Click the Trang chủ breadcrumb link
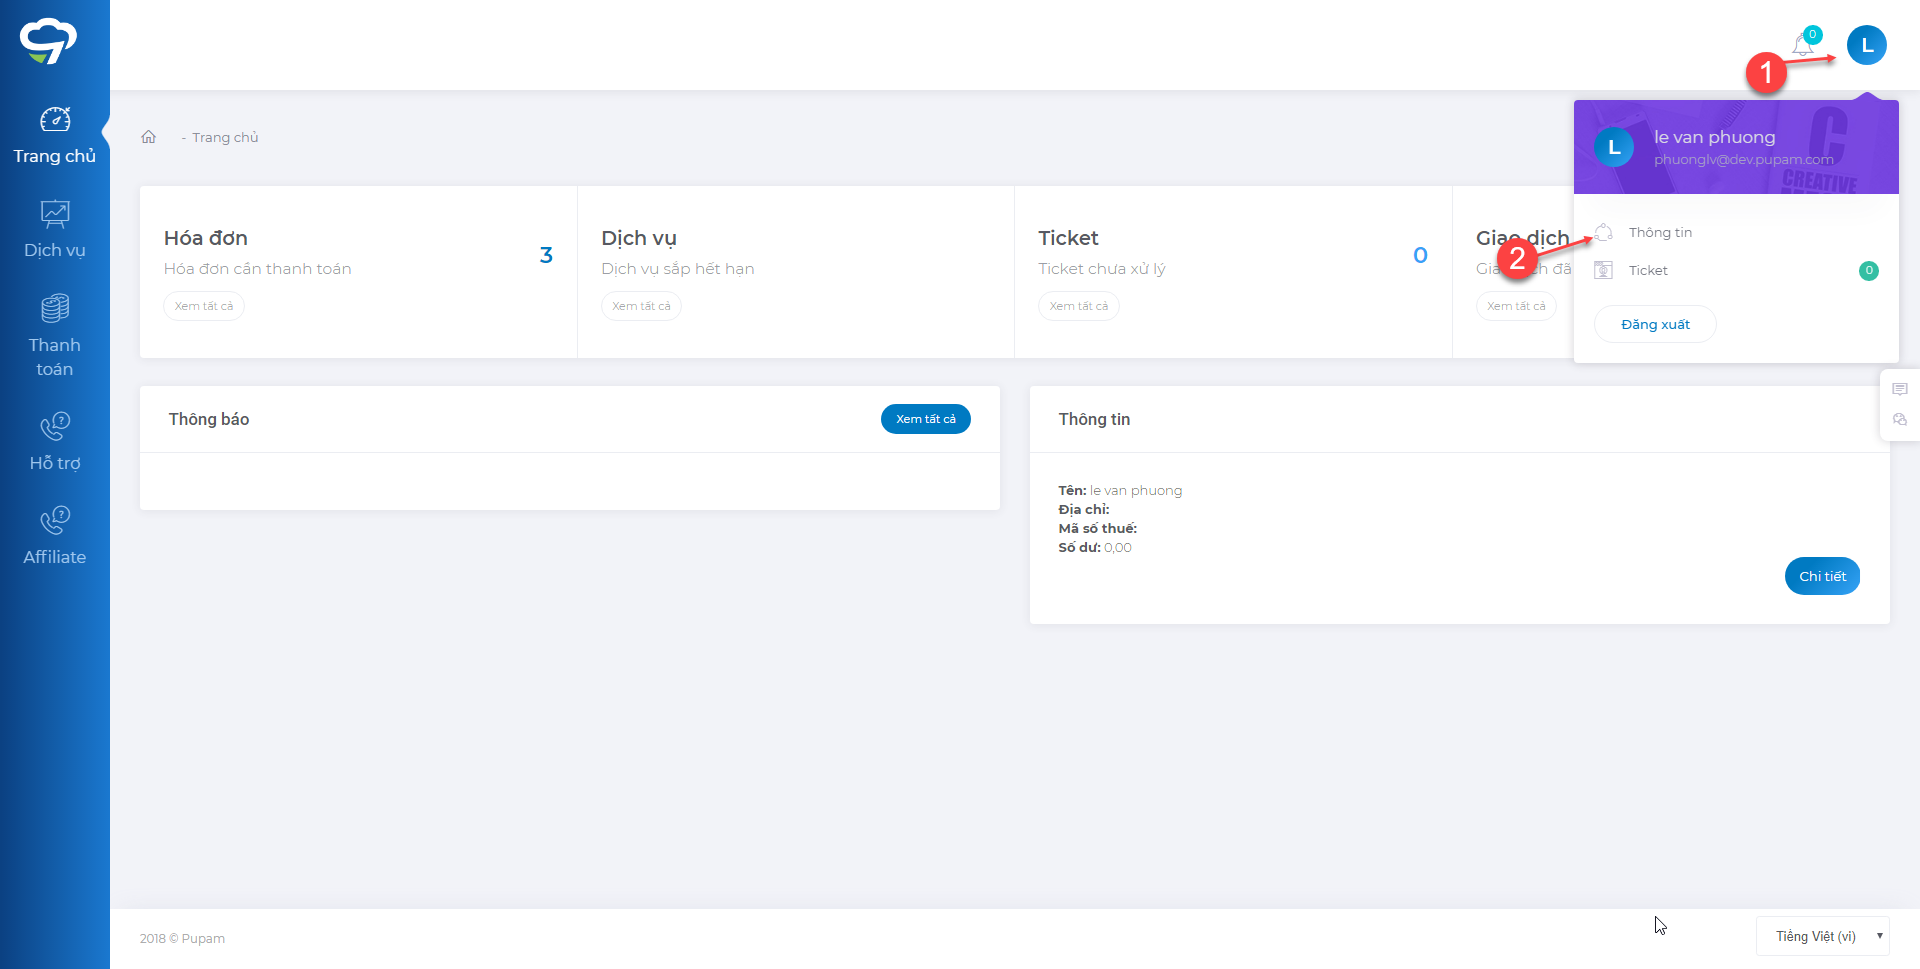Screen dimensions: 1920x969 pos(225,137)
